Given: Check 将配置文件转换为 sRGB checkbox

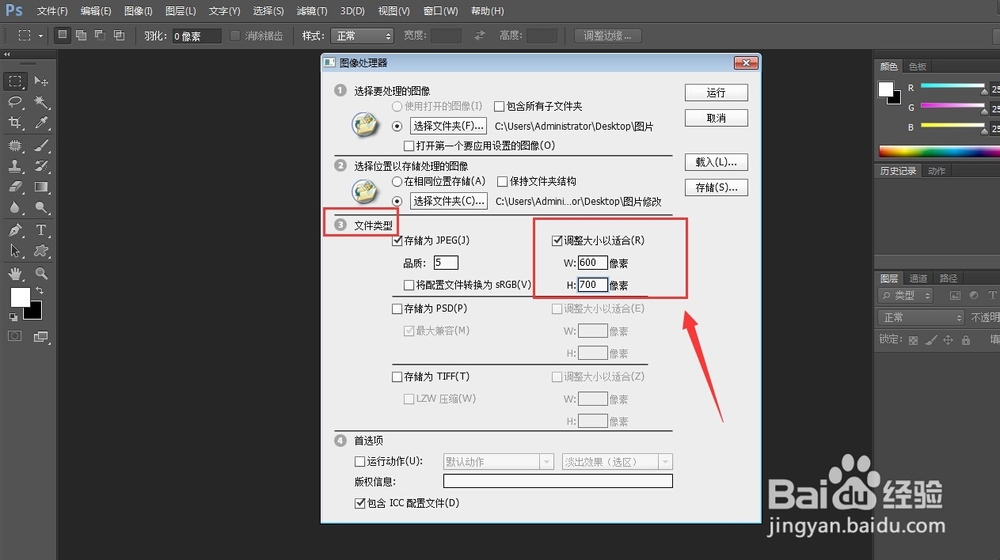Looking at the screenshot, I should click(409, 285).
